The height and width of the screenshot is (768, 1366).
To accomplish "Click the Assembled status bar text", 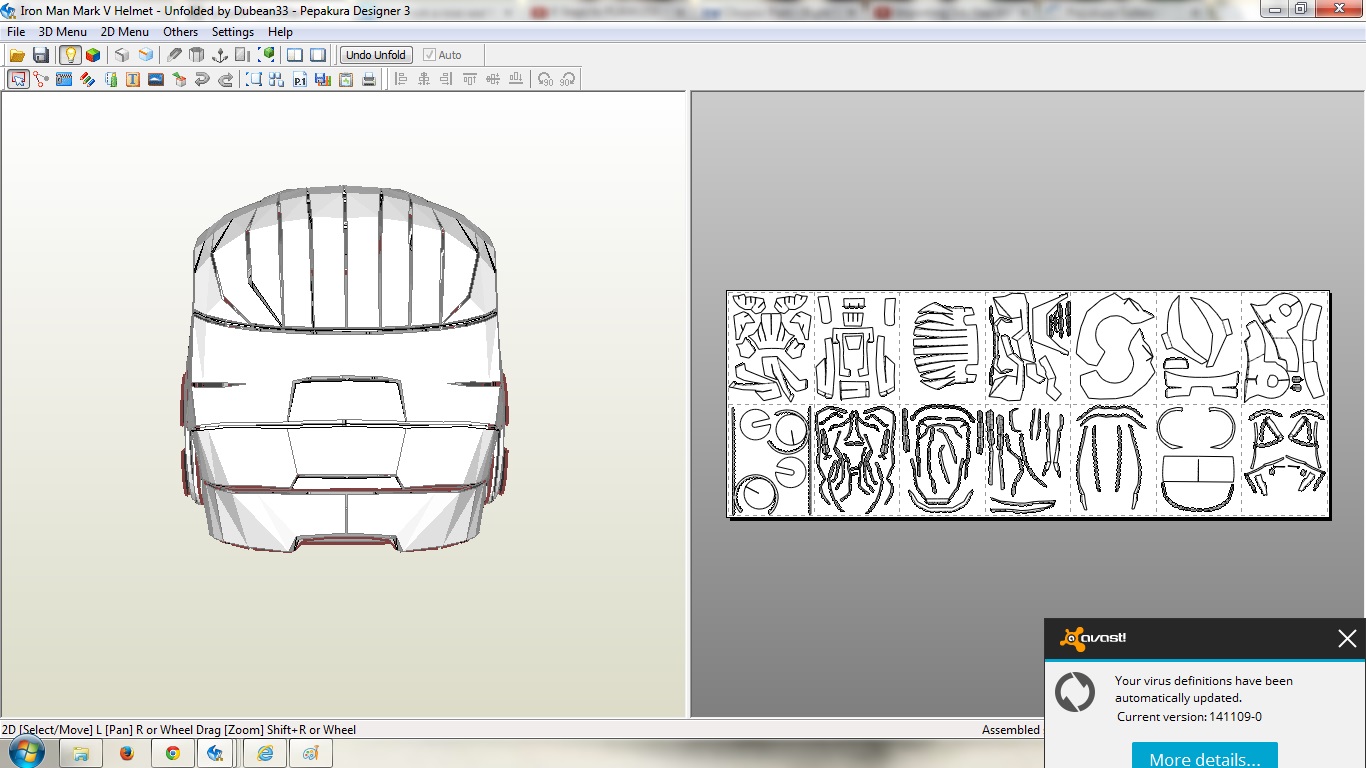I will pyautogui.click(x=1010, y=730).
